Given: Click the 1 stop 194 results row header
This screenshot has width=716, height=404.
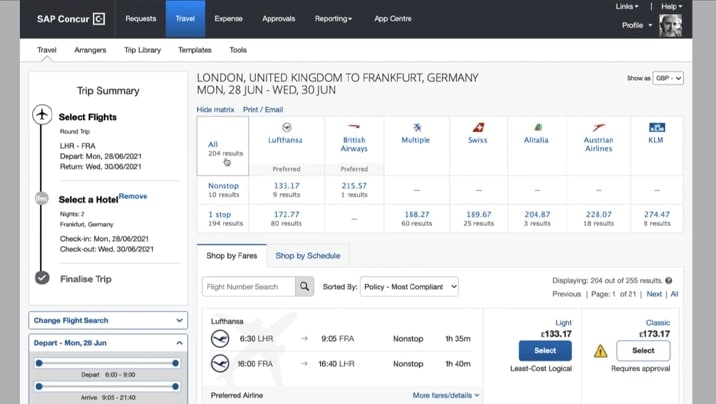Looking at the screenshot, I should click(x=225, y=219).
